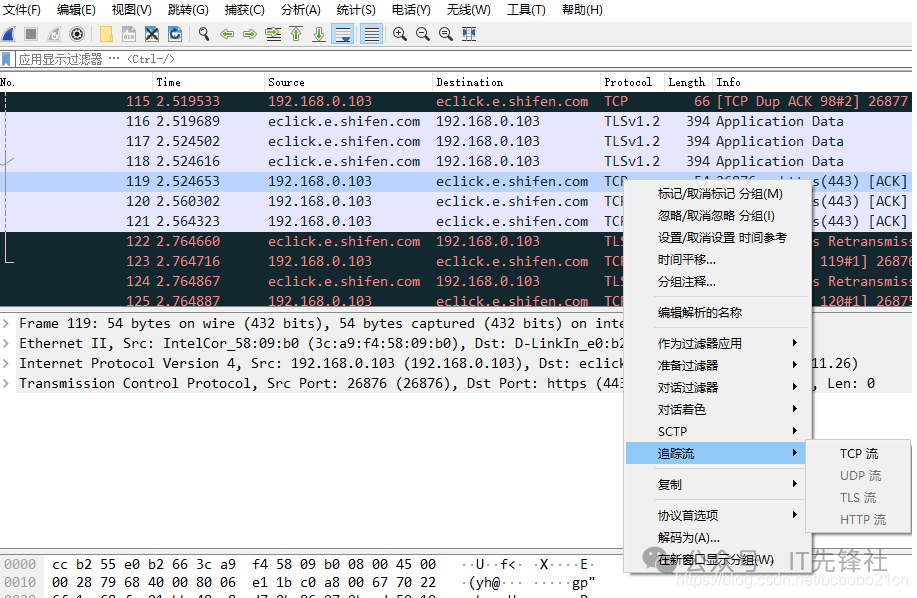This screenshot has width=917, height=598.
Task: Open capture options gear icon
Action: click(x=76, y=34)
